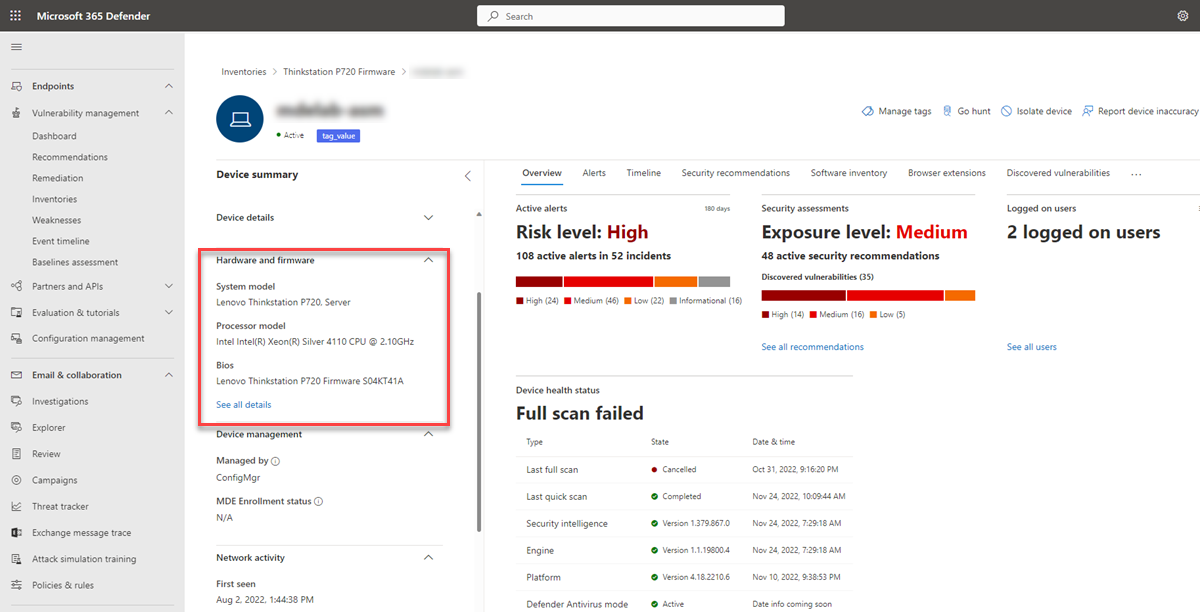Collapse the Endpoints section chevron
The height and width of the screenshot is (612, 1200).
(x=169, y=86)
